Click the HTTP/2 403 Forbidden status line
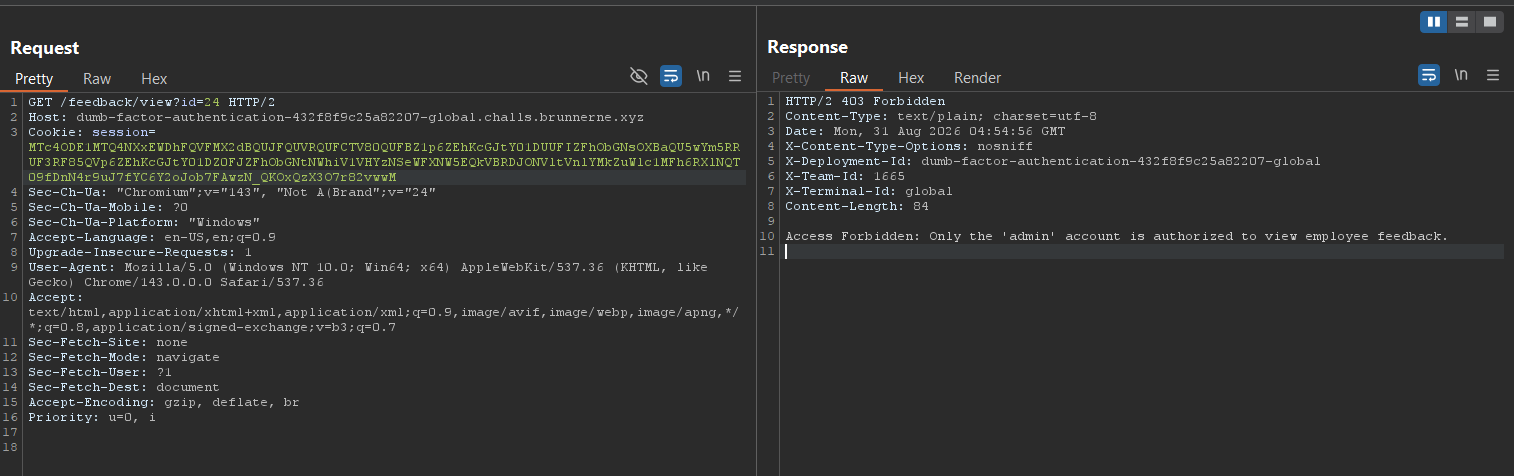This screenshot has height=476, width=1514. [865, 101]
